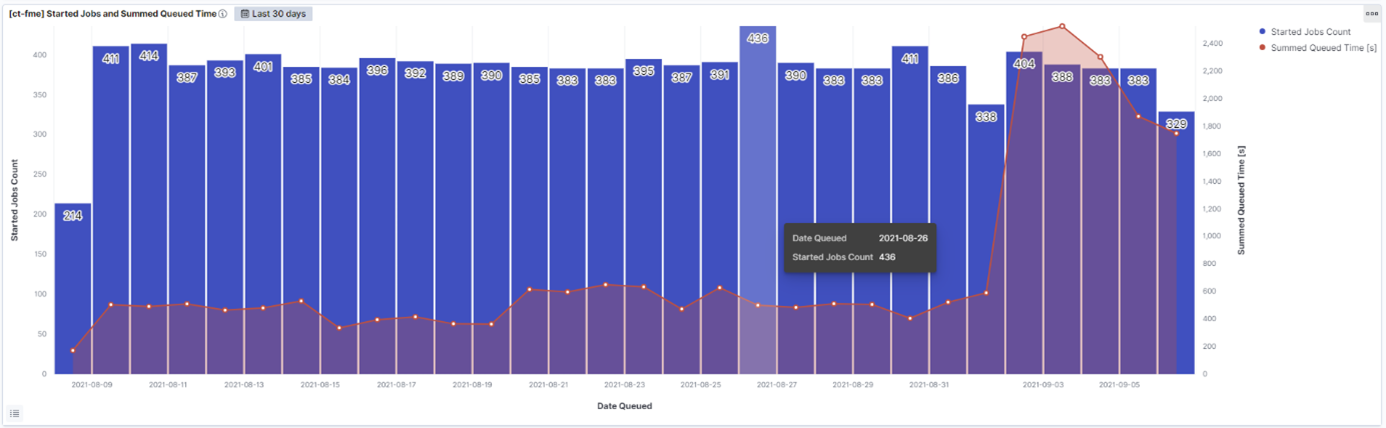The width and height of the screenshot is (1386, 428).
Task: Toggle the legend list icon at bottom-left
Action: [15, 413]
